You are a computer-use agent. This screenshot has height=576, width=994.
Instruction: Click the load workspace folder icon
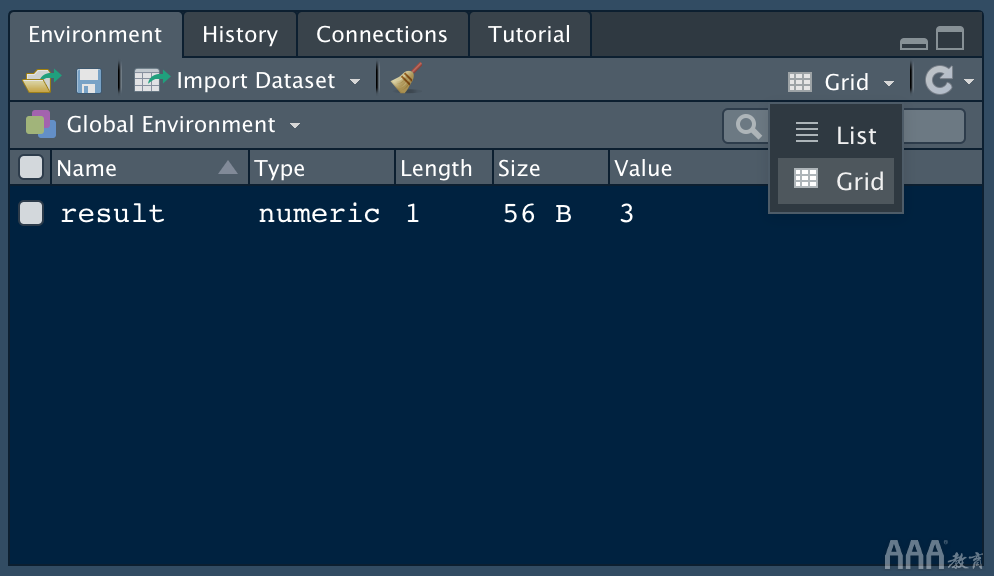coord(41,81)
